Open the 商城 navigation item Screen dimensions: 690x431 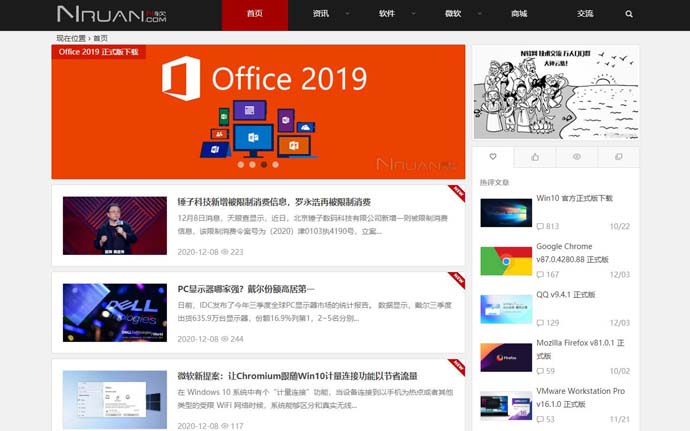tap(519, 14)
